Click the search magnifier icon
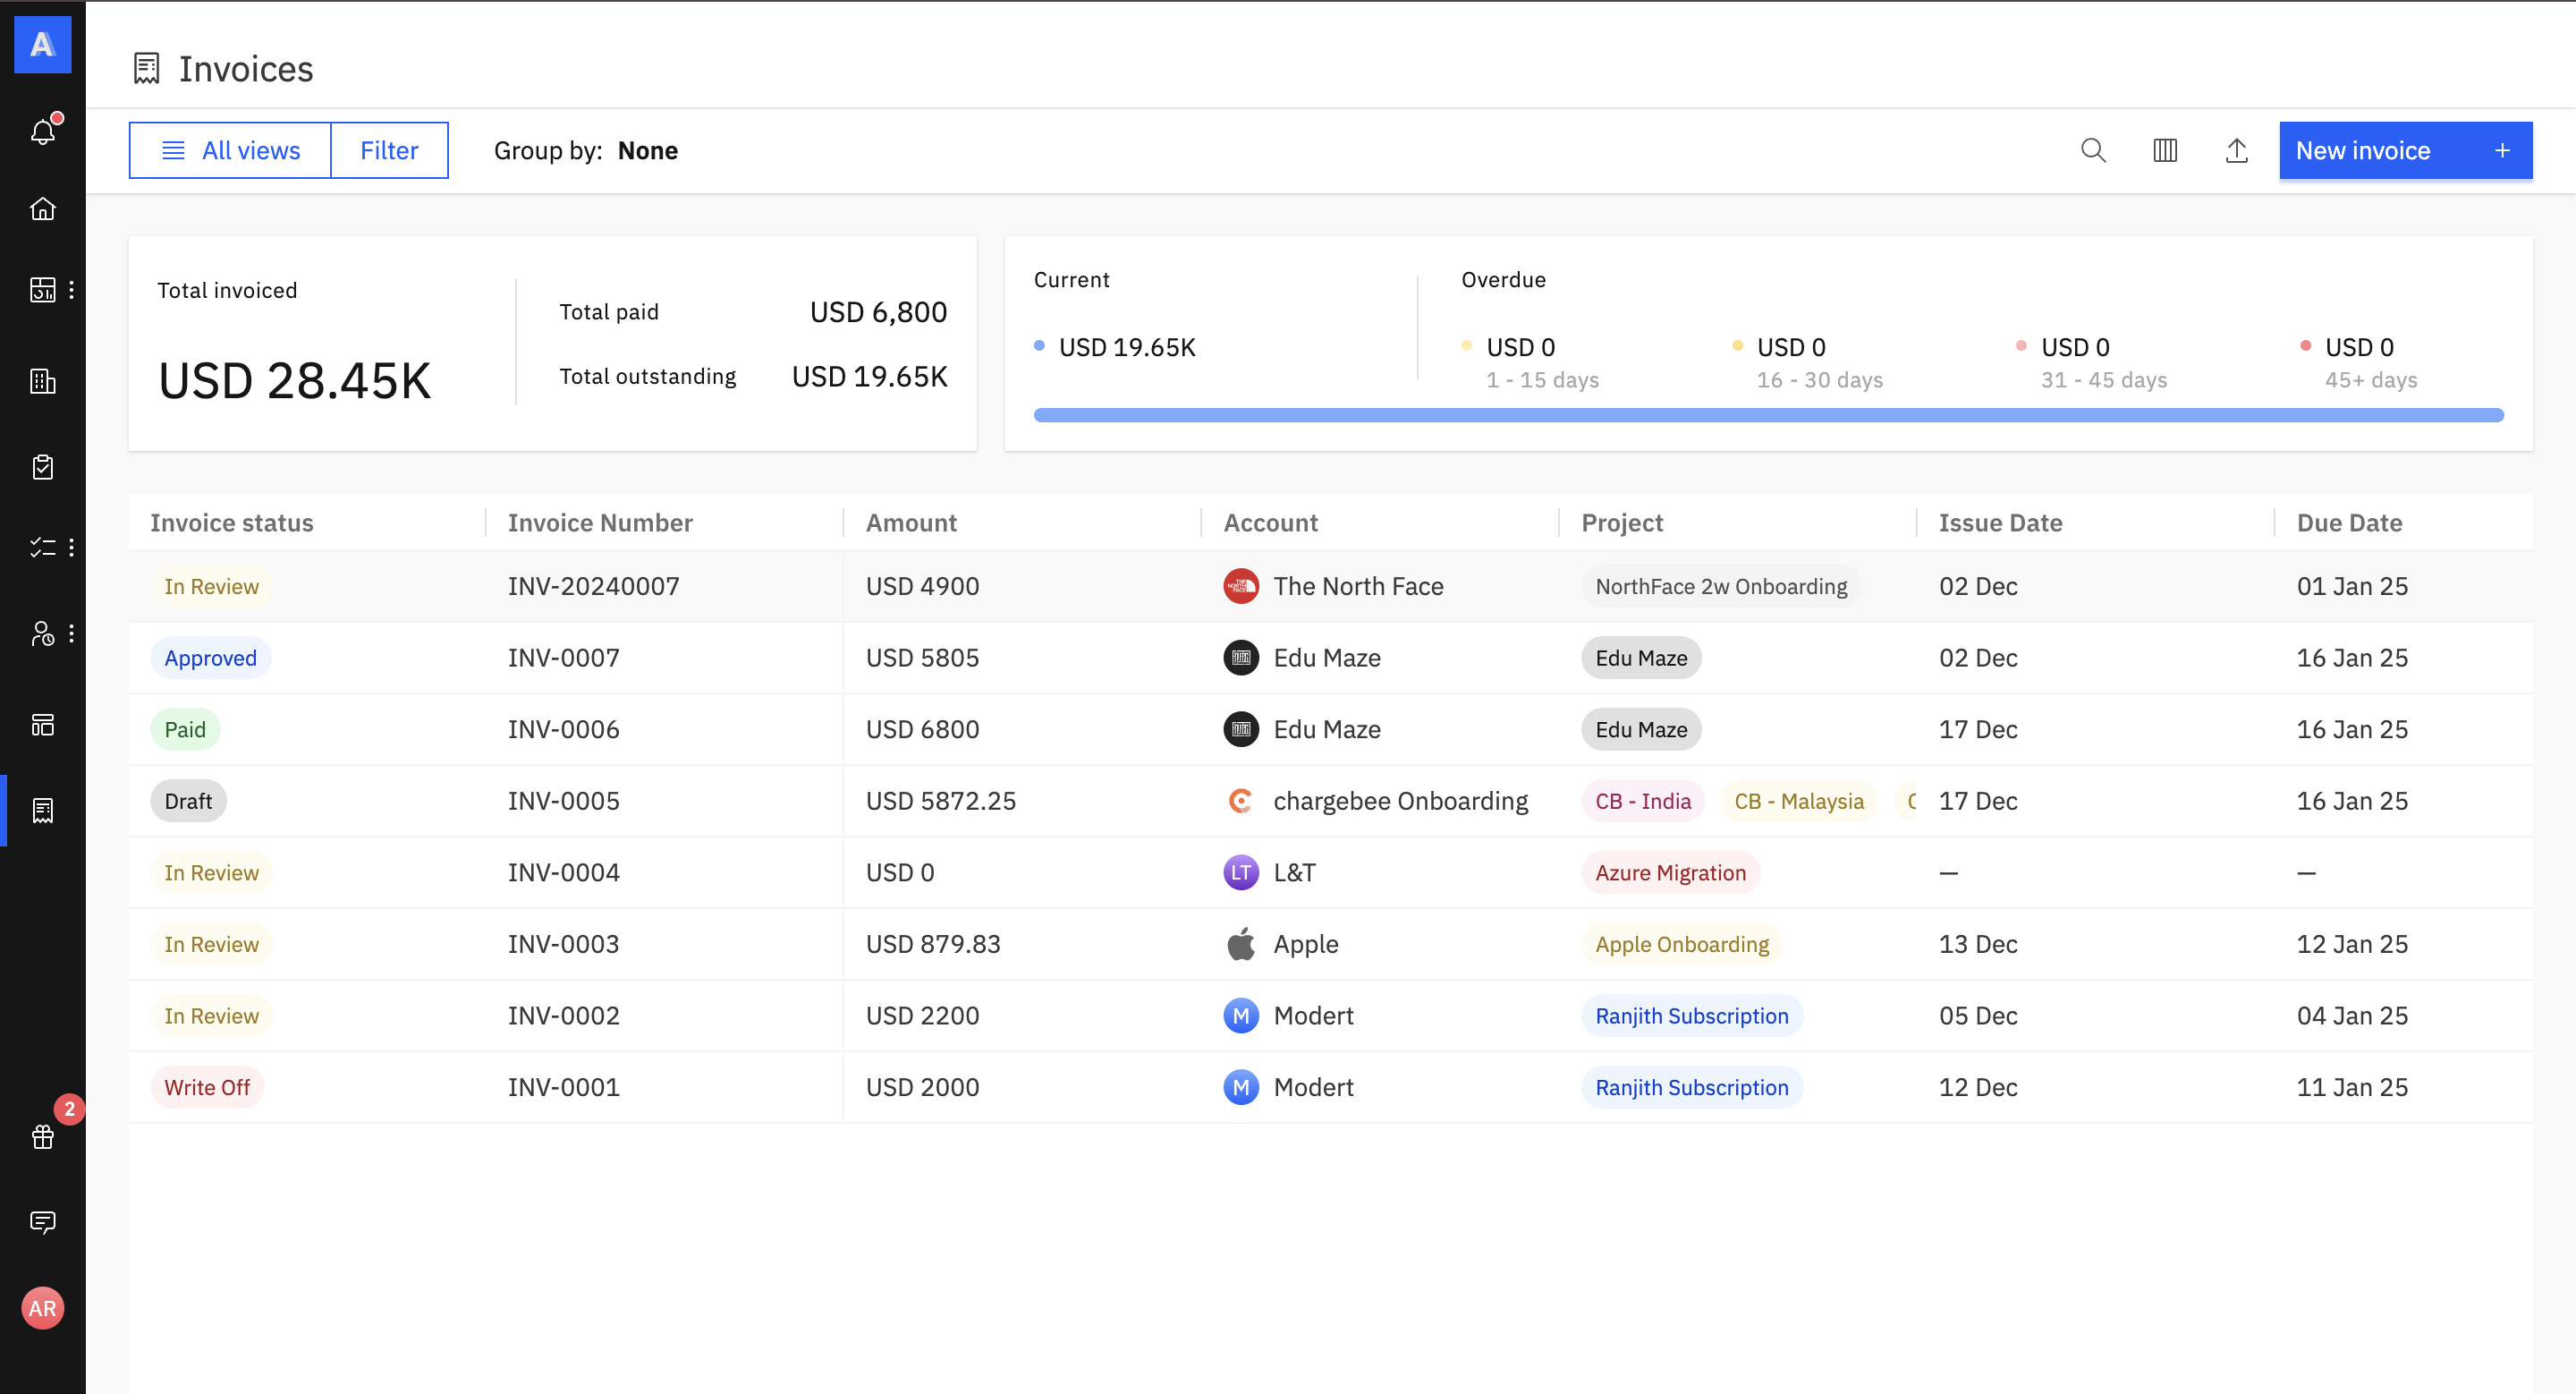The image size is (2576, 1394). [x=2093, y=151]
